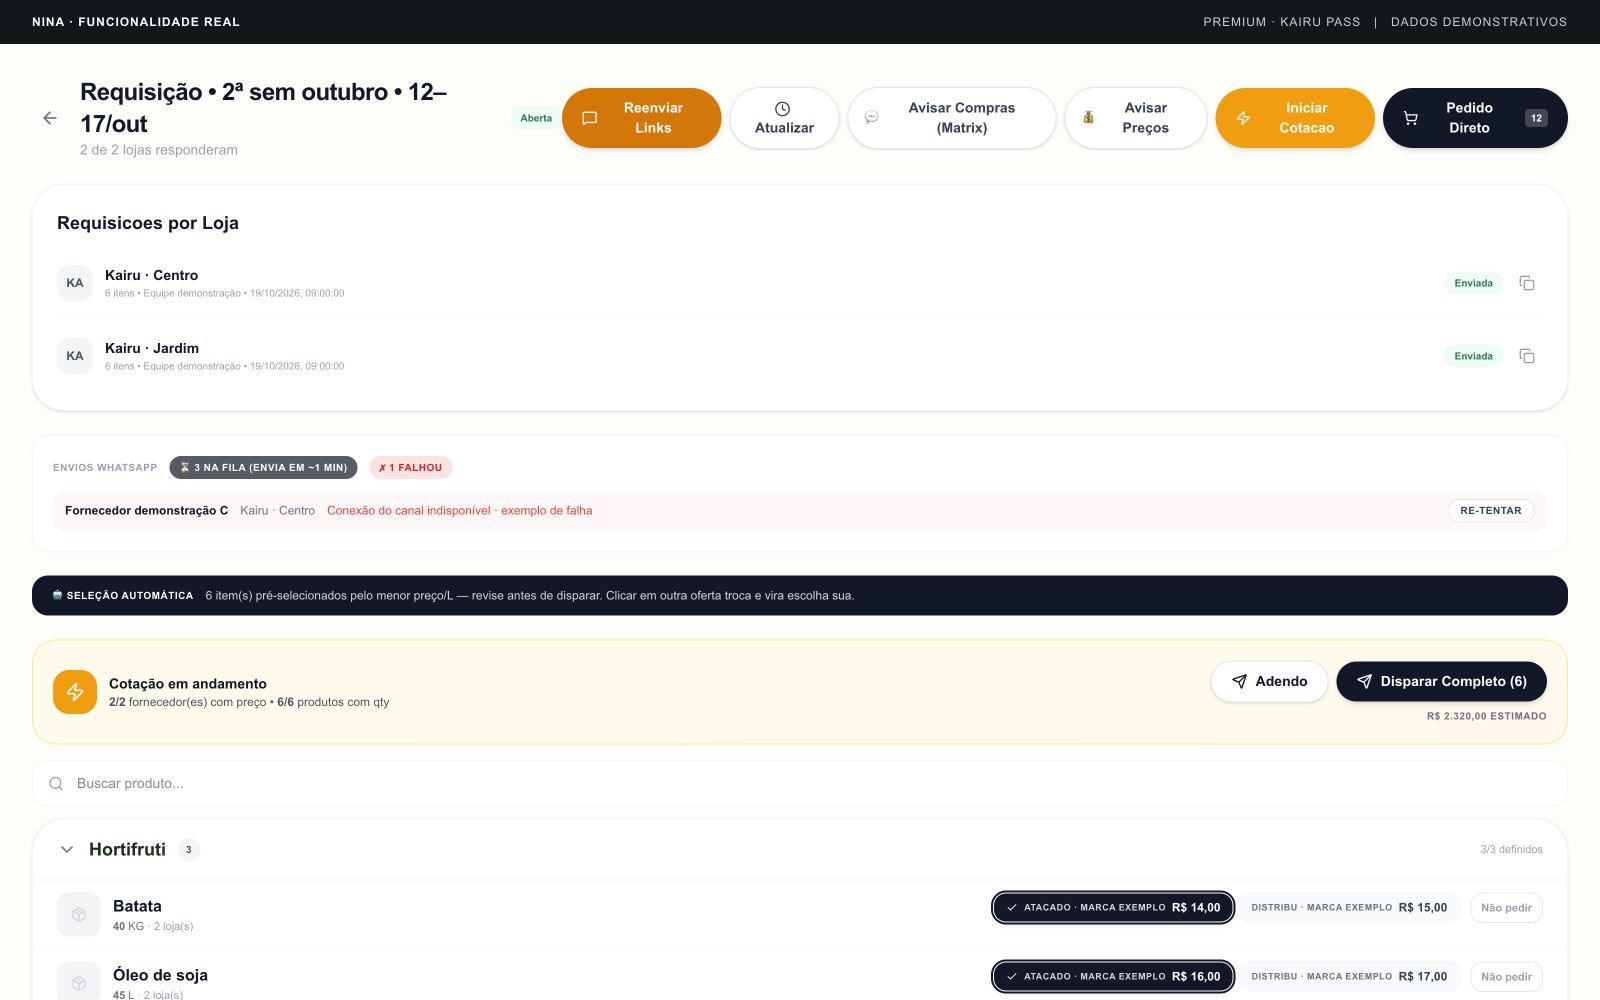1600x1000 pixels.
Task: Copy link icon for Kairu · Centro
Action: point(1527,283)
